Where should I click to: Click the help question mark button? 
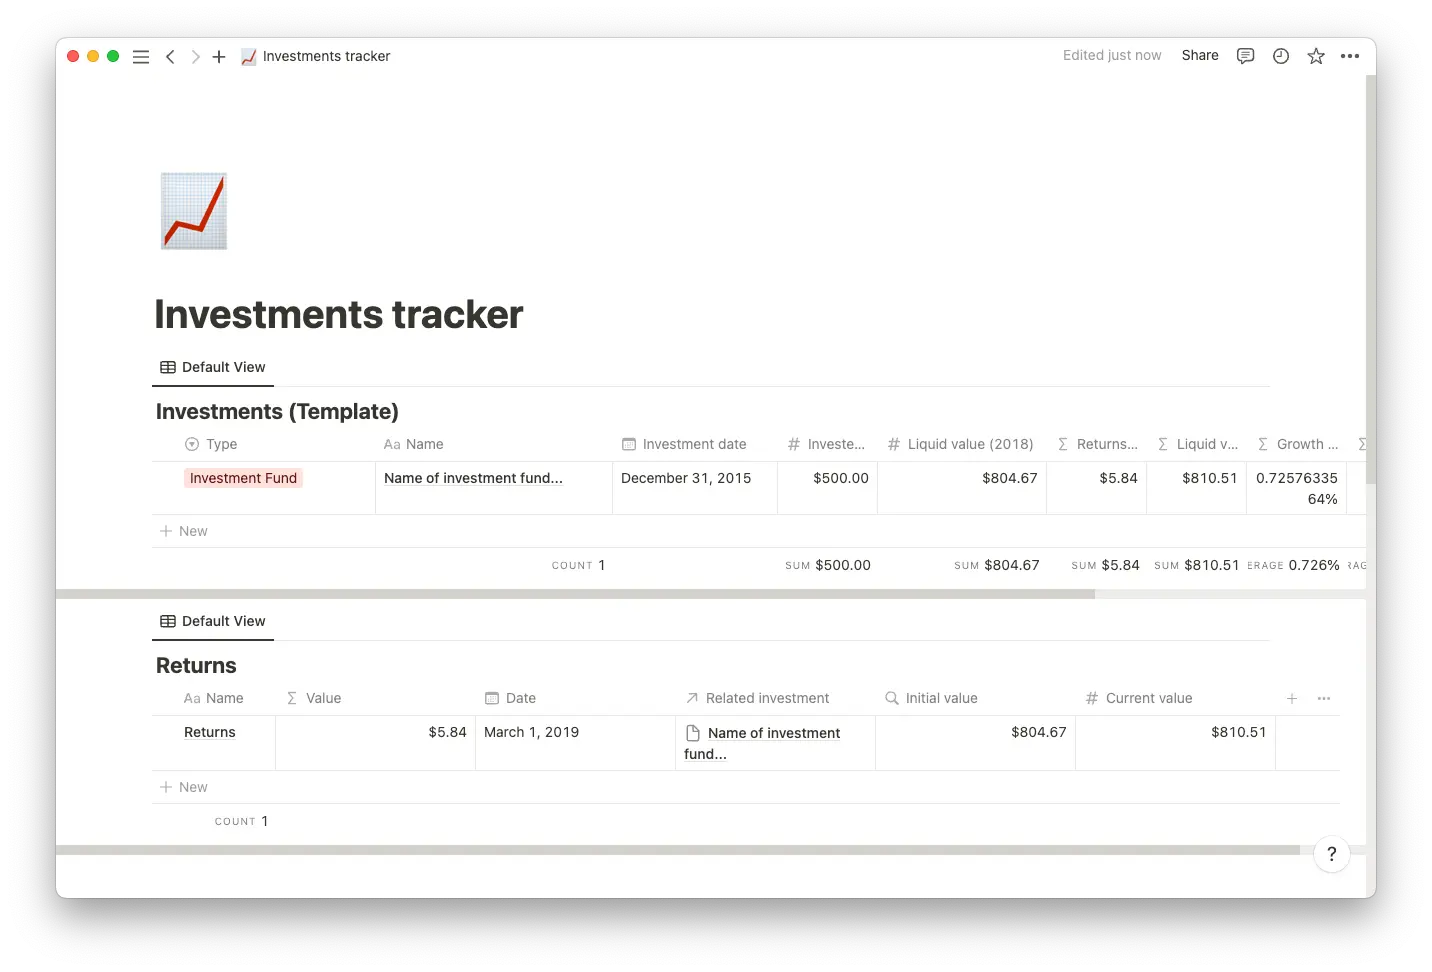(1331, 855)
